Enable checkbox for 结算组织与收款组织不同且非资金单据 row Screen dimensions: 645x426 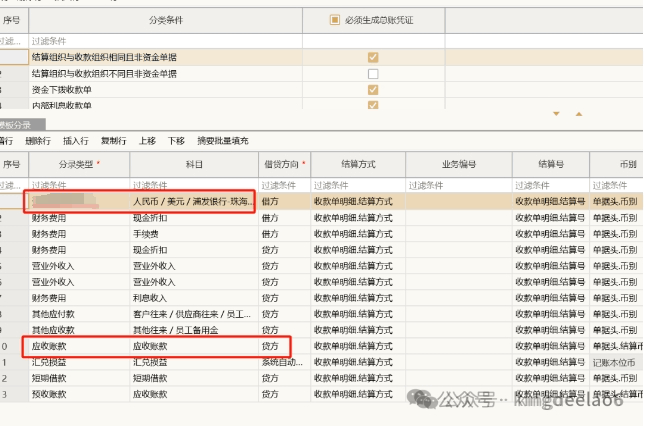click(x=373, y=74)
